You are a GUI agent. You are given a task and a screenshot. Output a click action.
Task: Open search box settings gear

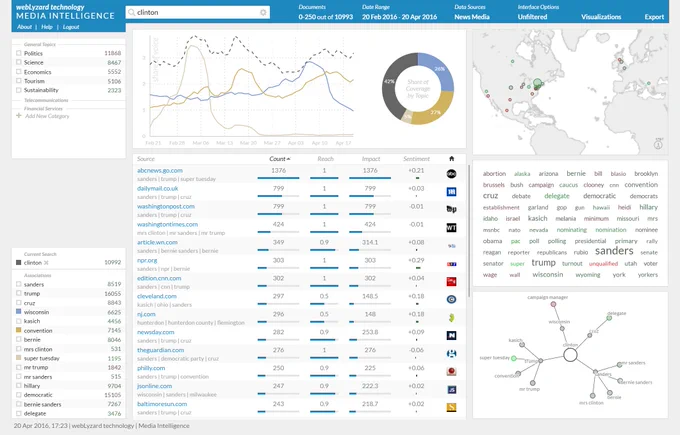coord(263,13)
